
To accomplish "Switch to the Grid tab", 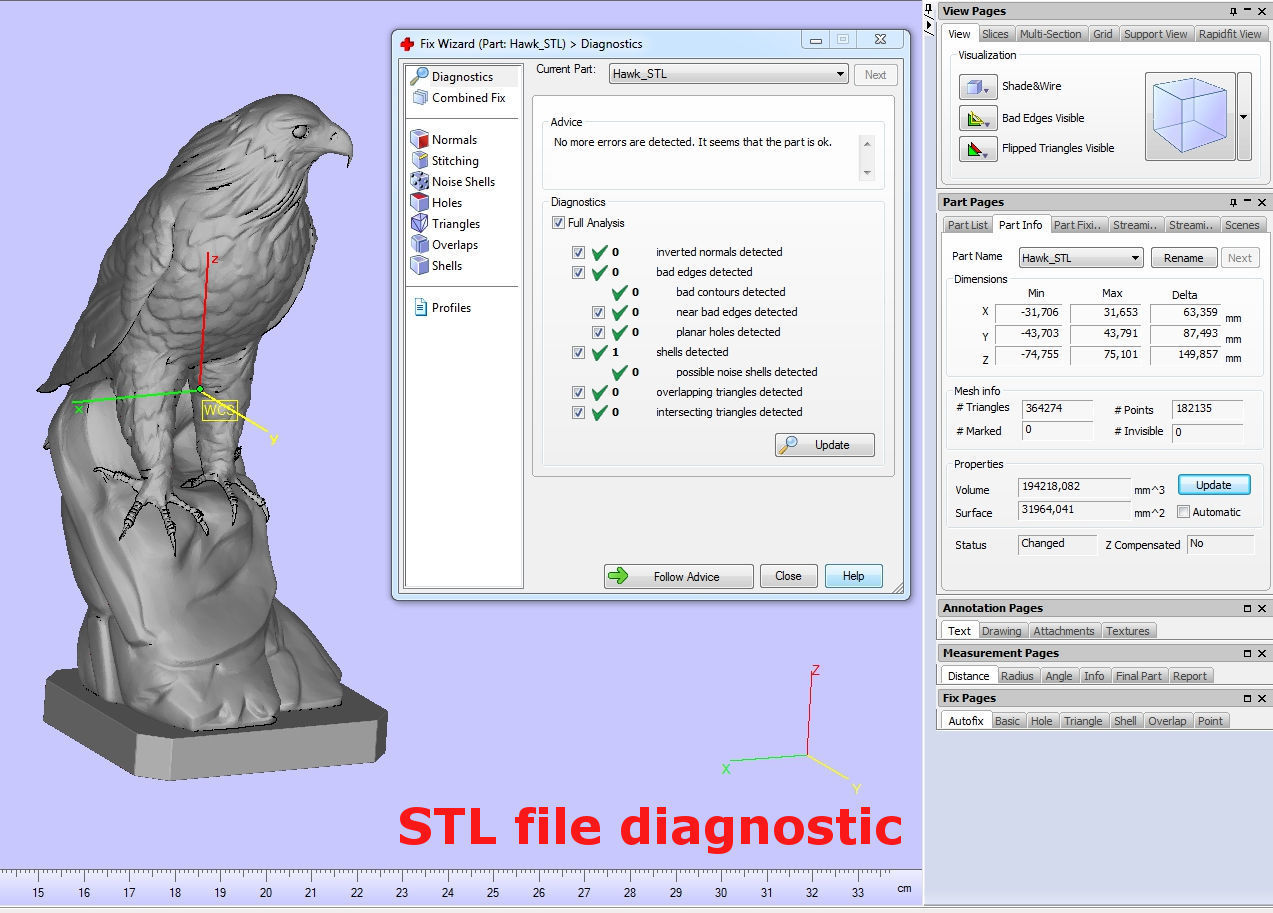I will [x=1102, y=34].
